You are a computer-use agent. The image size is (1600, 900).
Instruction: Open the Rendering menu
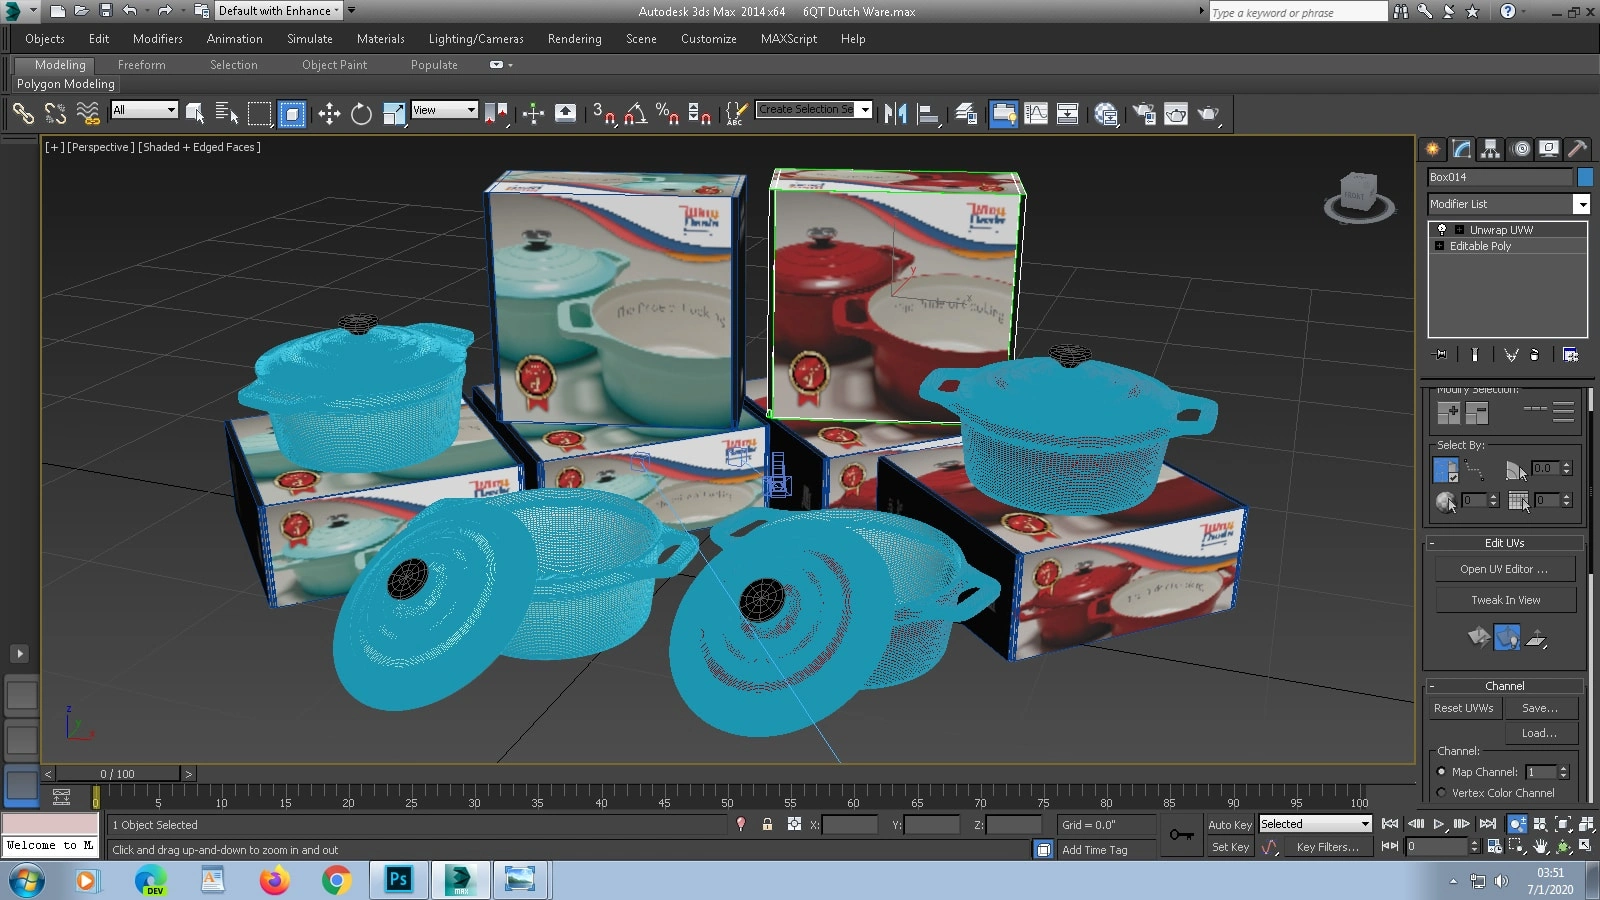click(x=574, y=39)
